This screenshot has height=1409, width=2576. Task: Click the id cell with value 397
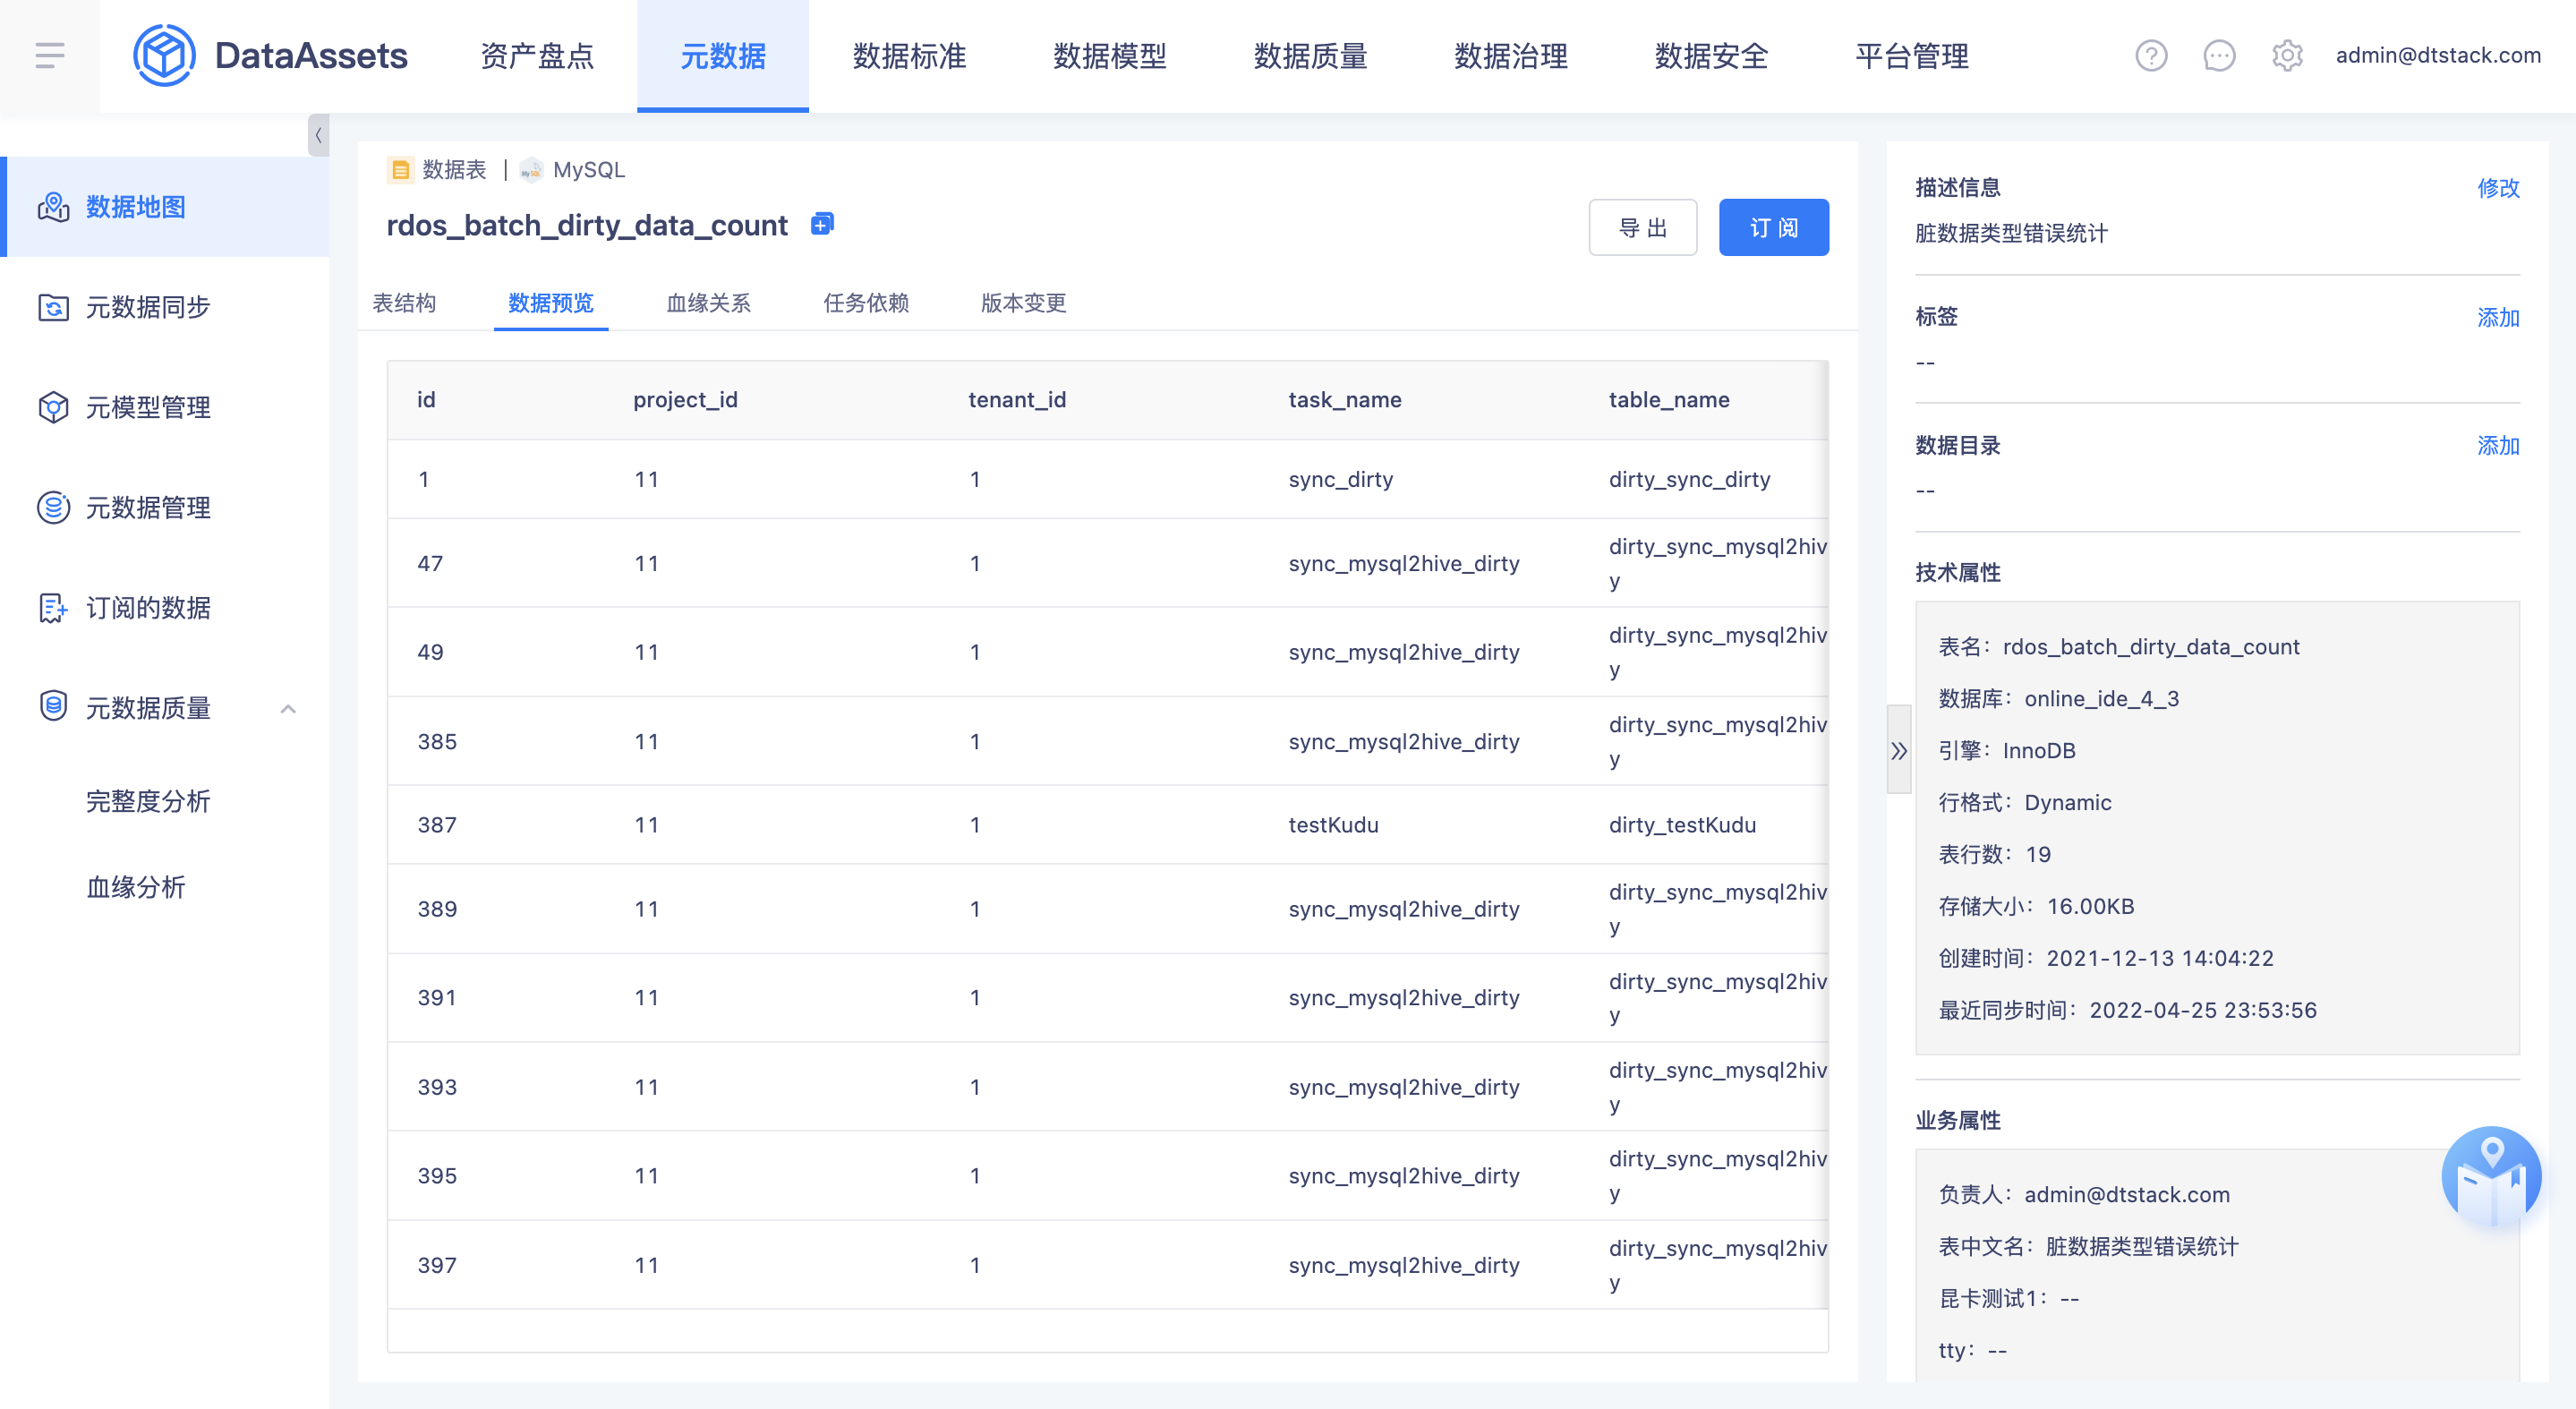pyautogui.click(x=437, y=1265)
